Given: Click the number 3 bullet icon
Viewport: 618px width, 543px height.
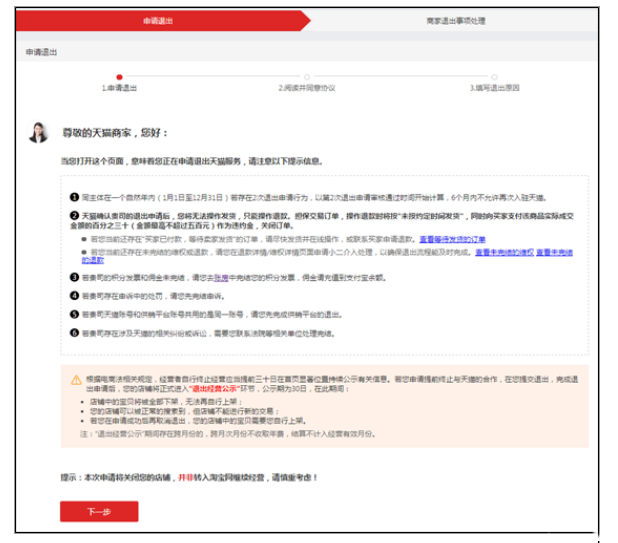Looking at the screenshot, I should (74, 277).
